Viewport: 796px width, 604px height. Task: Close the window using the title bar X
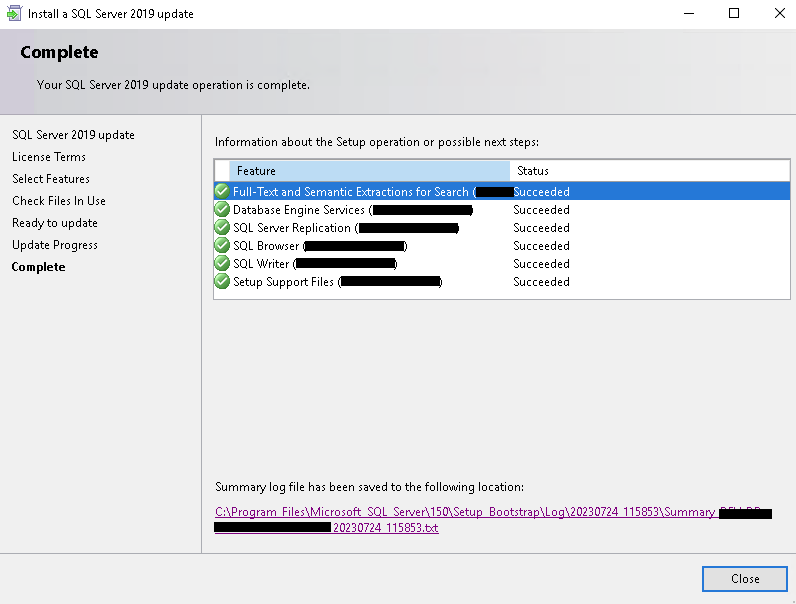[x=780, y=13]
